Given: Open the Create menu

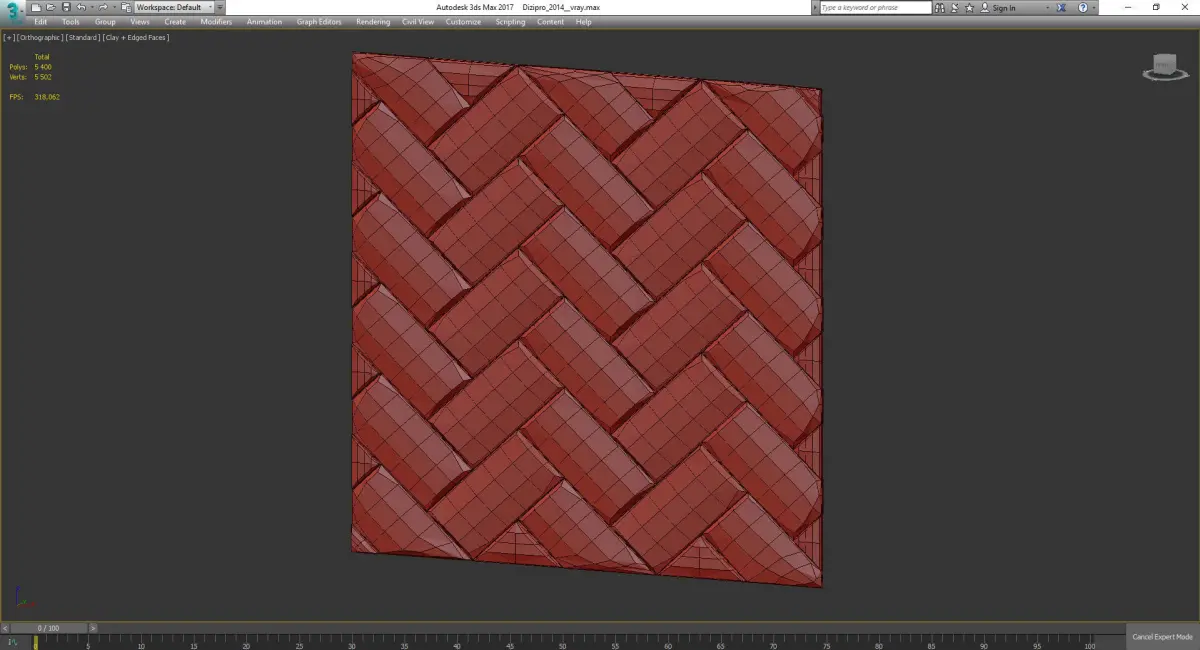Looking at the screenshot, I should coord(175,22).
